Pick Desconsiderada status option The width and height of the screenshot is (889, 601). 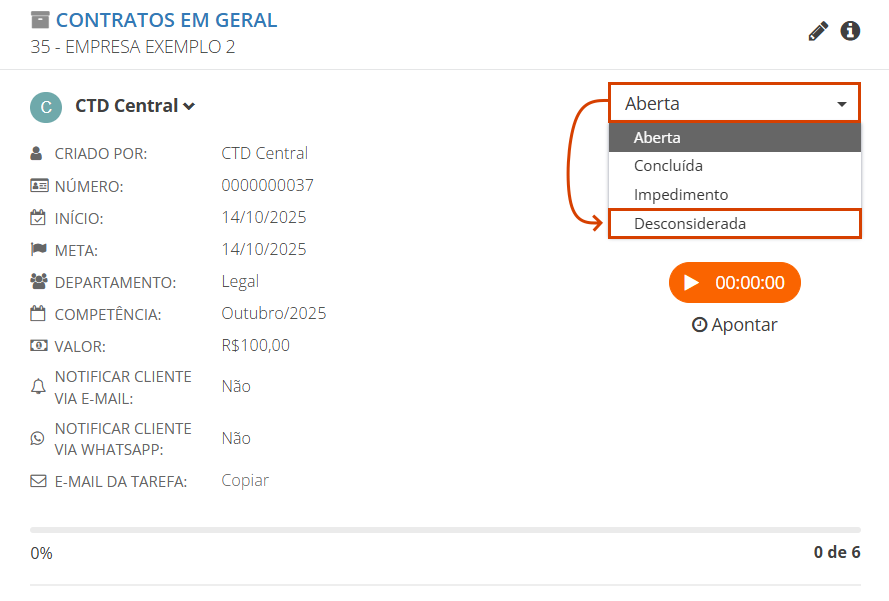[734, 224]
